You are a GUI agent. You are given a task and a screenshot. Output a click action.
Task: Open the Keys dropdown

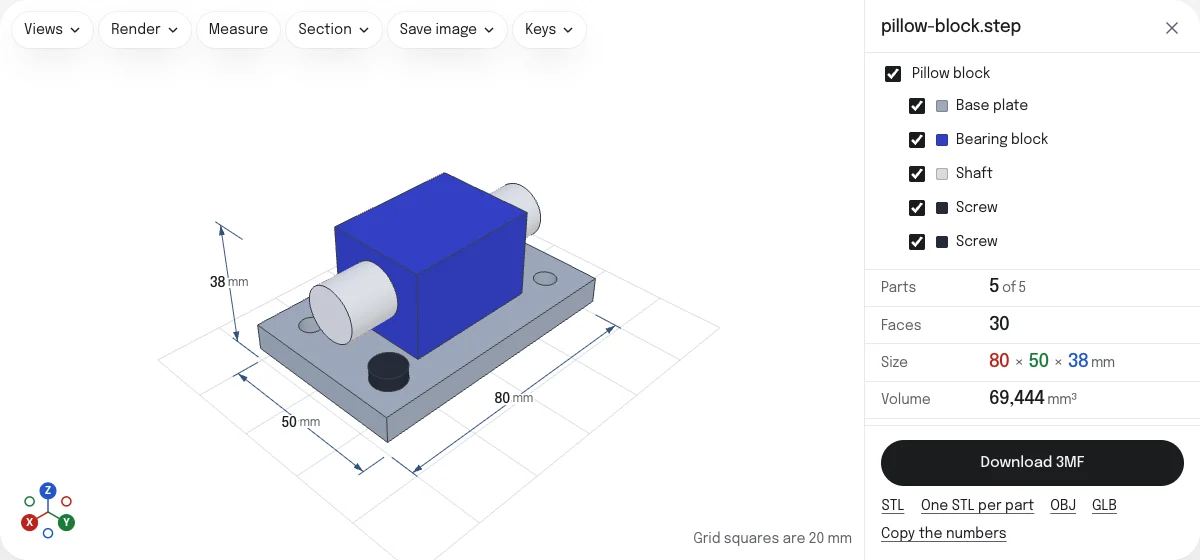549,29
